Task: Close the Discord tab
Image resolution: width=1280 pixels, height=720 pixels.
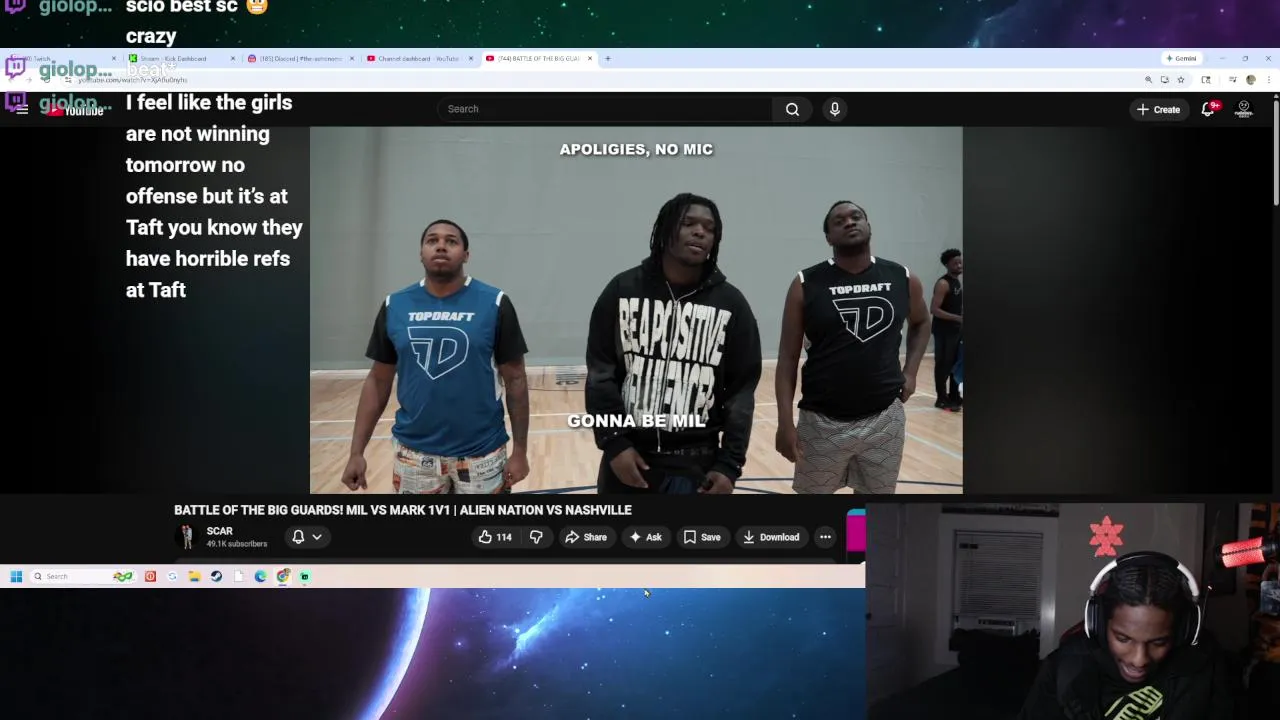Action: pyautogui.click(x=352, y=58)
